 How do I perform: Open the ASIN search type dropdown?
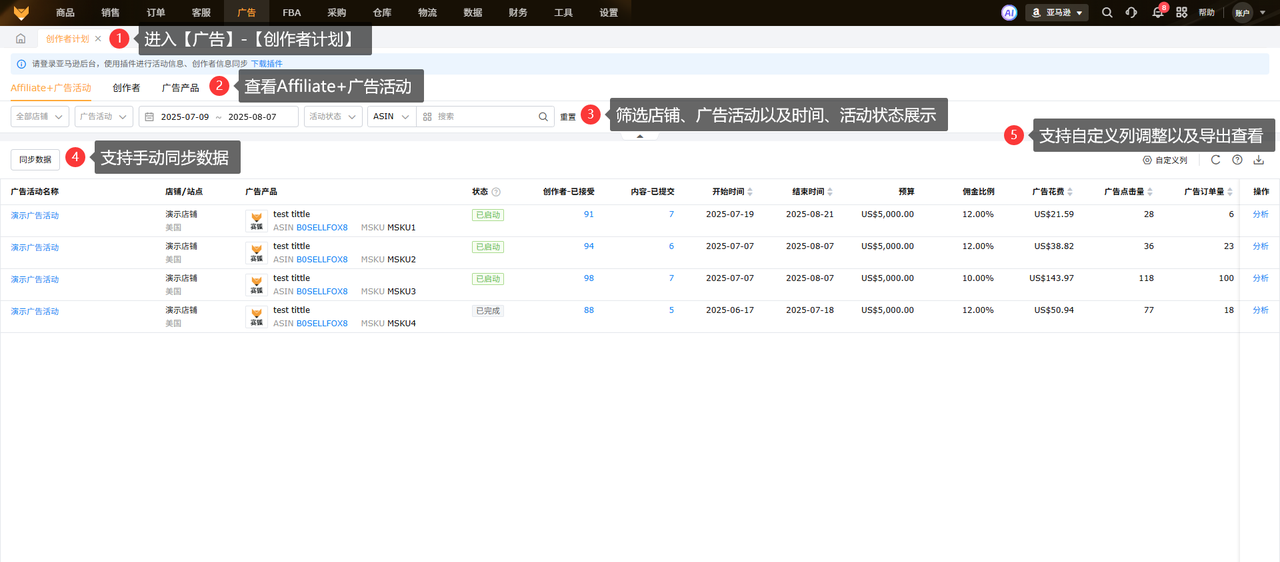point(392,116)
